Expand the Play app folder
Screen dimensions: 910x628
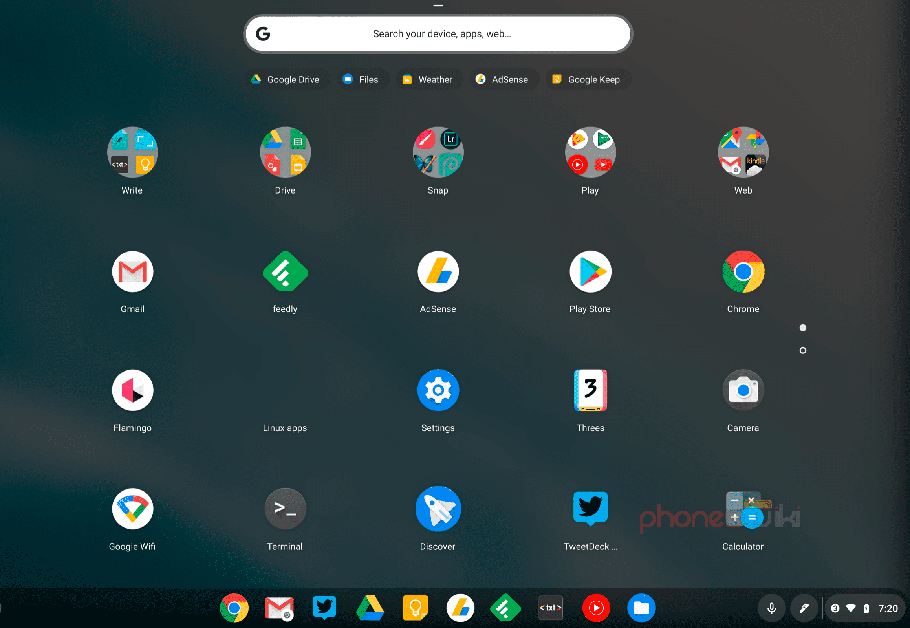(590, 152)
